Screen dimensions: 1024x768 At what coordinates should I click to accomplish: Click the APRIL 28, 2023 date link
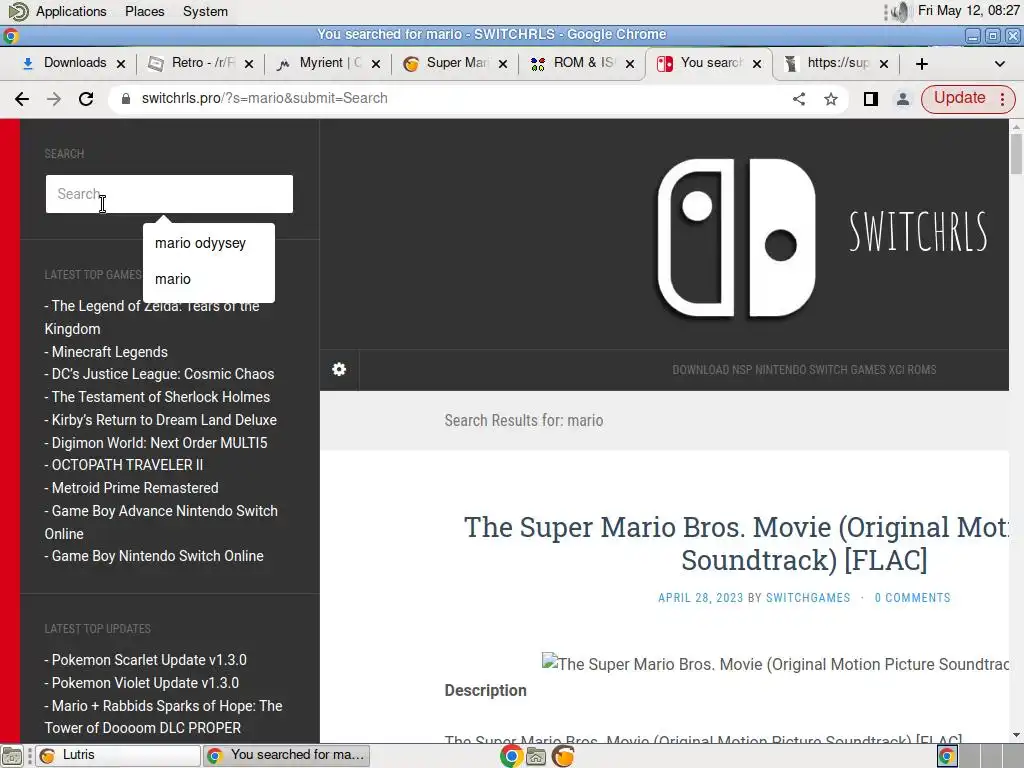700,598
